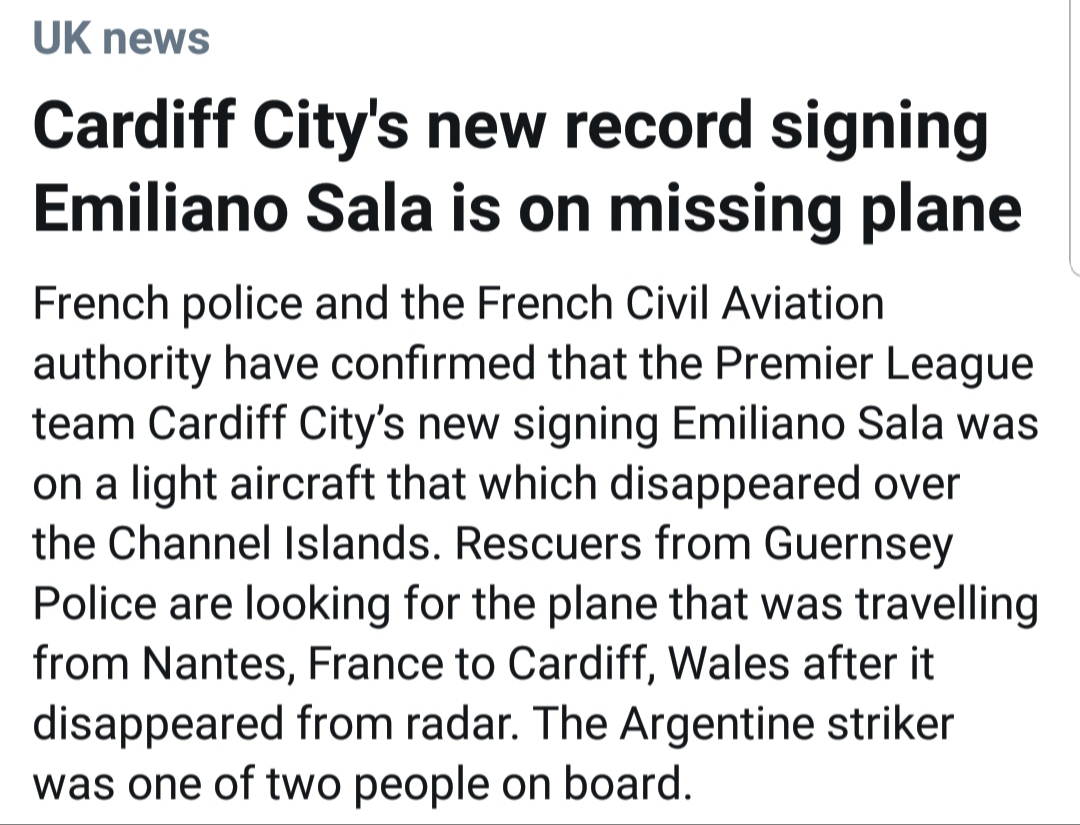Screen dimensions: 1080x825
Task: Click 'Emiliano Sala' in the body paragraph
Action: 807,423
